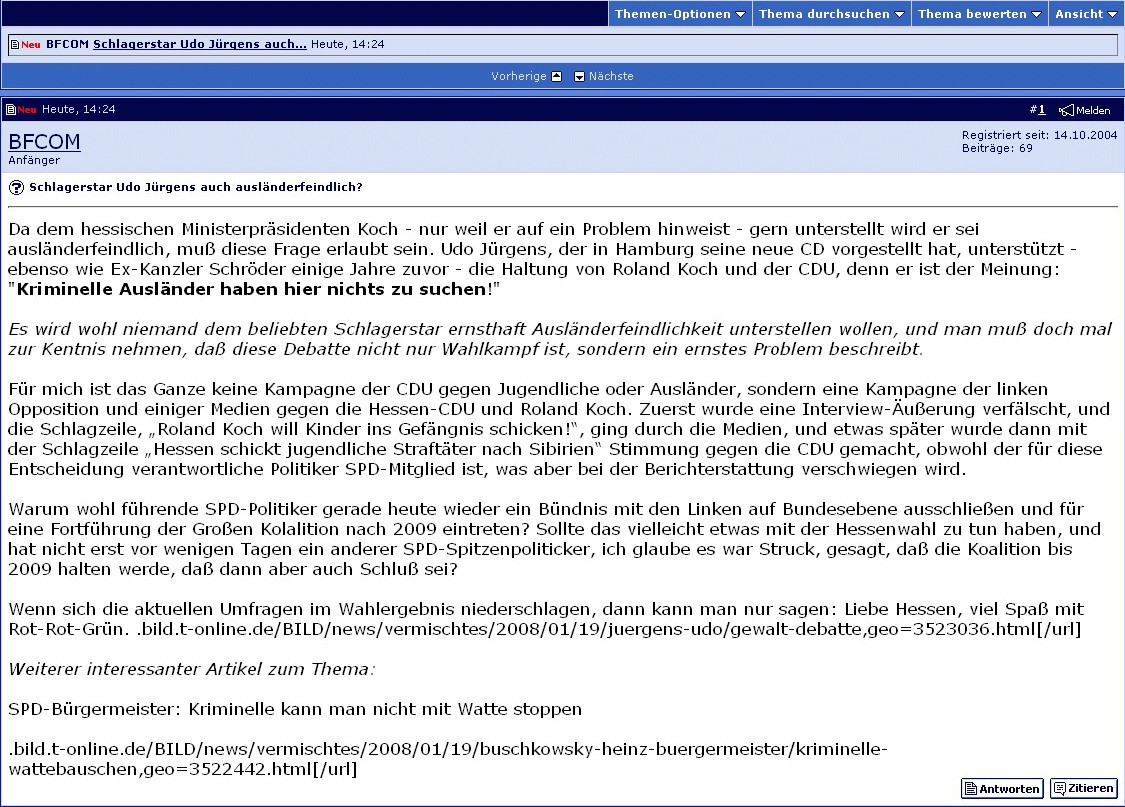The height and width of the screenshot is (807, 1125).
Task: Click the down arrow icon beside Nächste
Action: [x=580, y=77]
